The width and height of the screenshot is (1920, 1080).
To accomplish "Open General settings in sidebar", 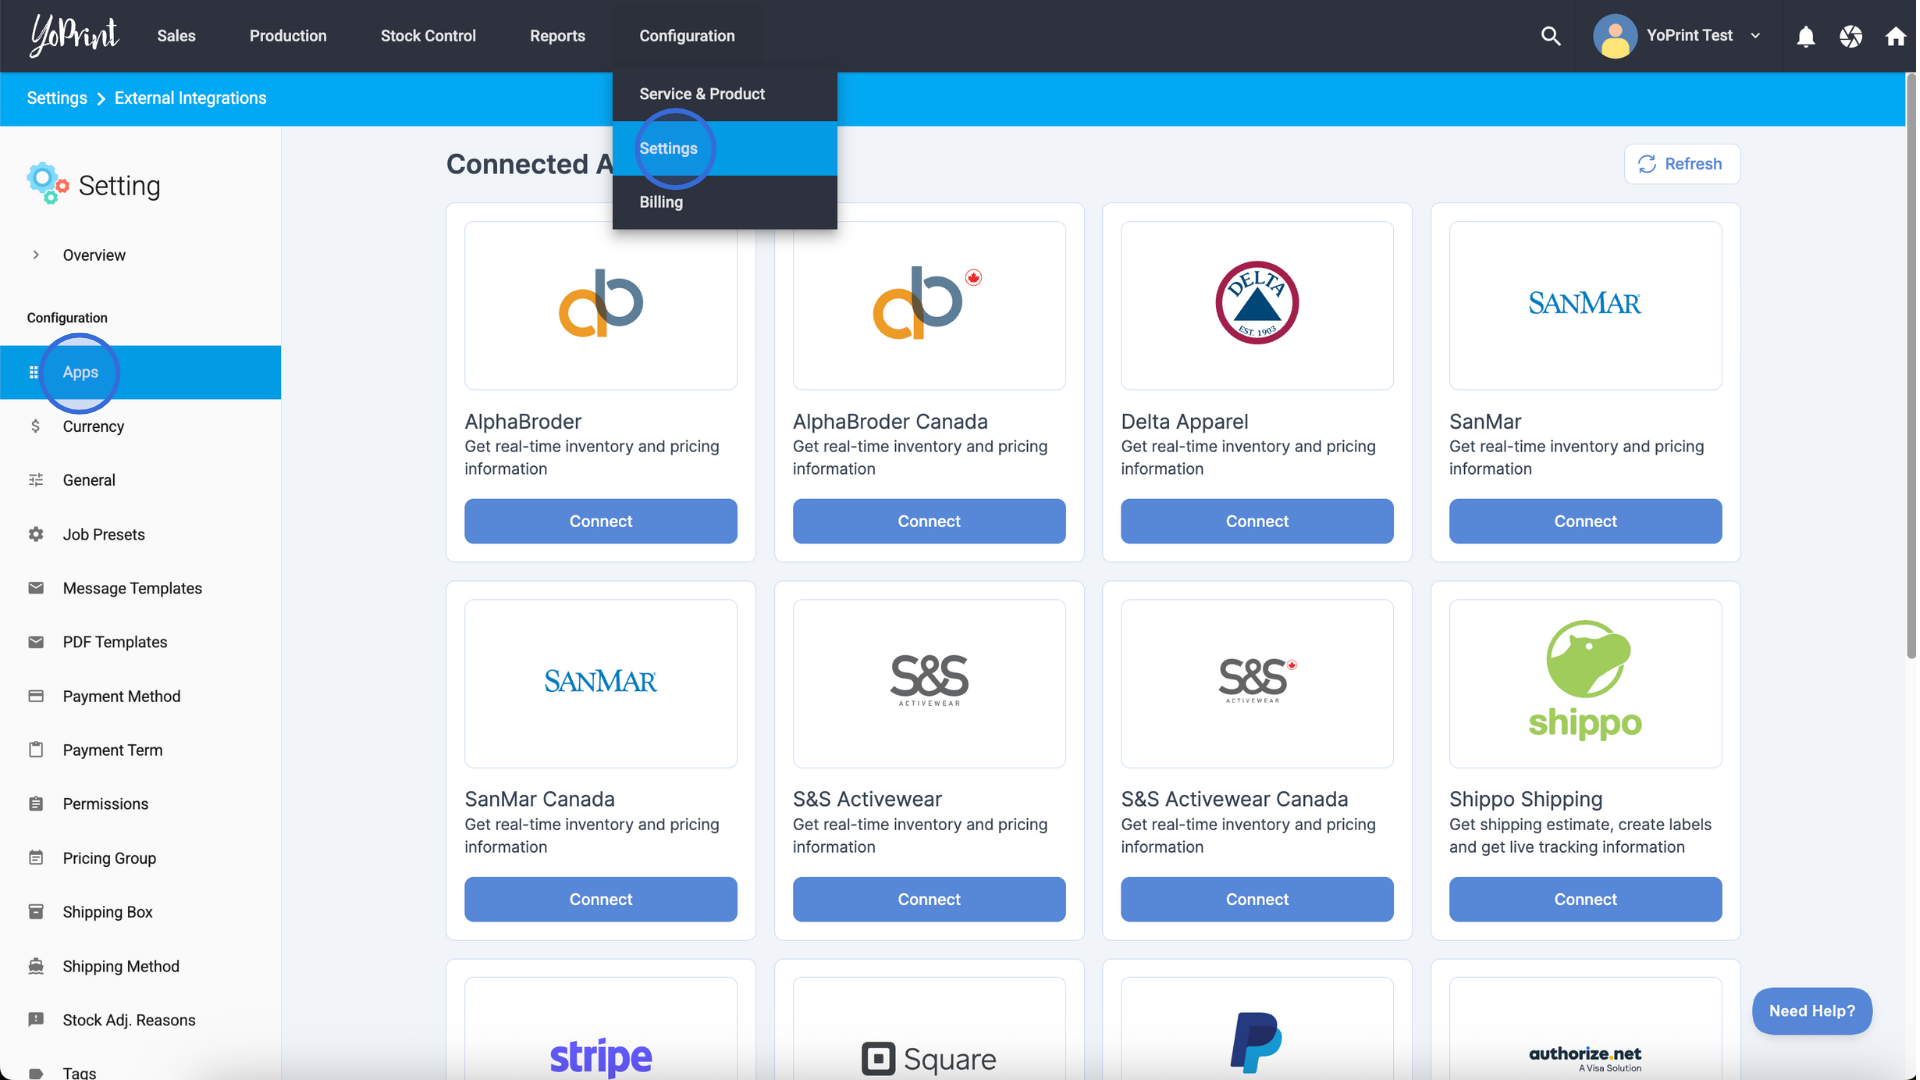I will pos(140,480).
